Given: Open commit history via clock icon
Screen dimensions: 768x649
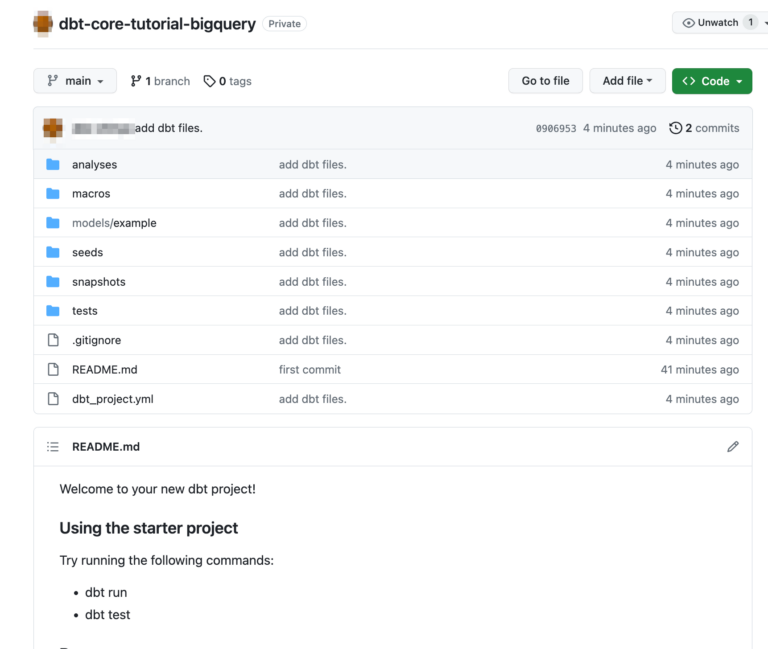Looking at the screenshot, I should (676, 128).
